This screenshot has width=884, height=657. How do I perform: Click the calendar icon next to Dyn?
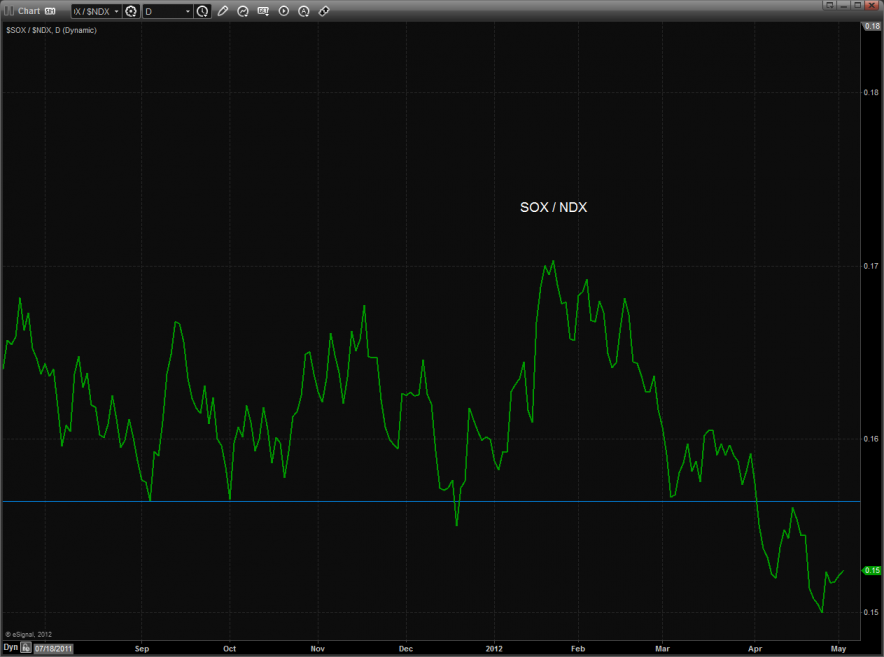click(27, 648)
